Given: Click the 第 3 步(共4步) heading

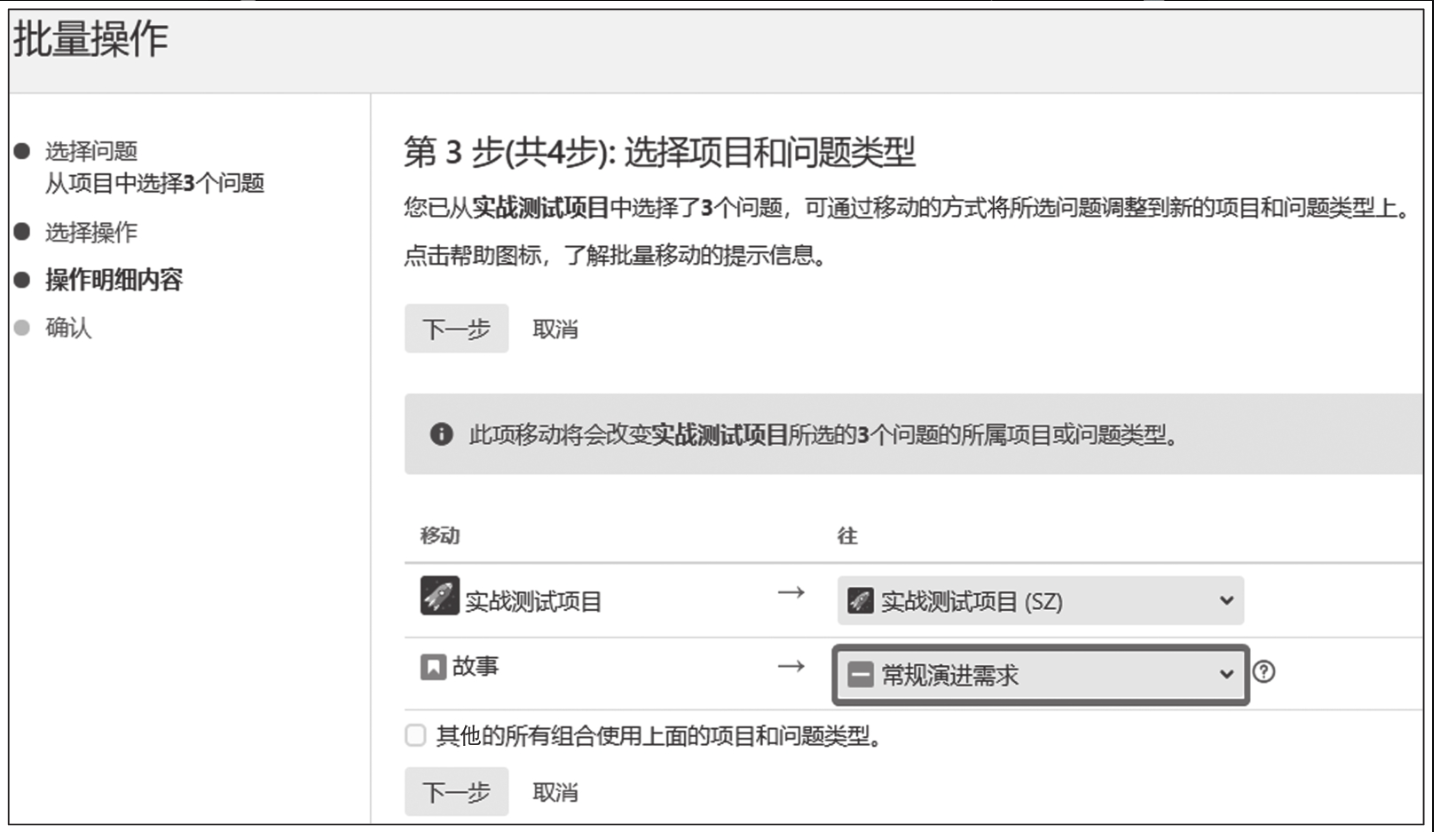Looking at the screenshot, I should (x=659, y=153).
